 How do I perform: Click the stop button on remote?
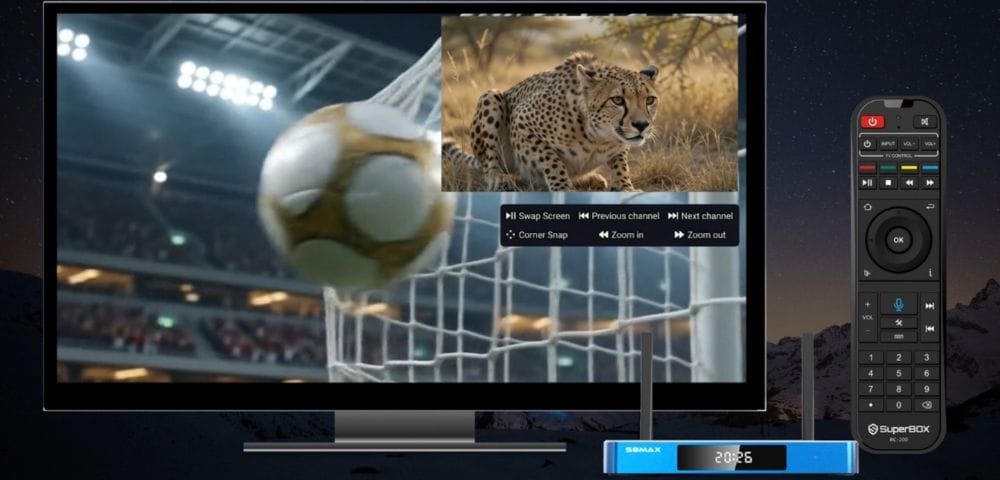[x=888, y=182]
